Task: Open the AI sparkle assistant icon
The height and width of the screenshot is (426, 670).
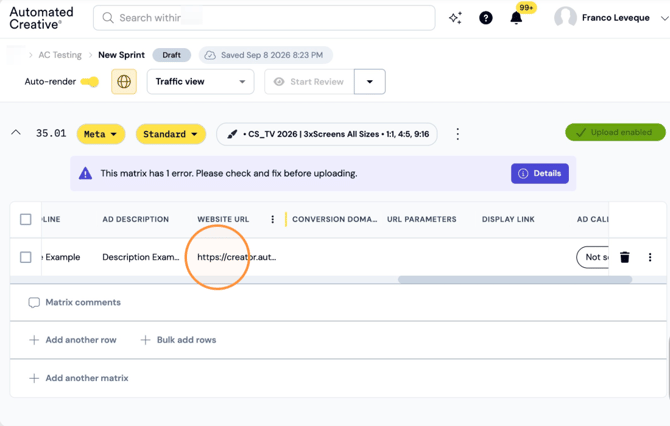Action: tap(455, 18)
